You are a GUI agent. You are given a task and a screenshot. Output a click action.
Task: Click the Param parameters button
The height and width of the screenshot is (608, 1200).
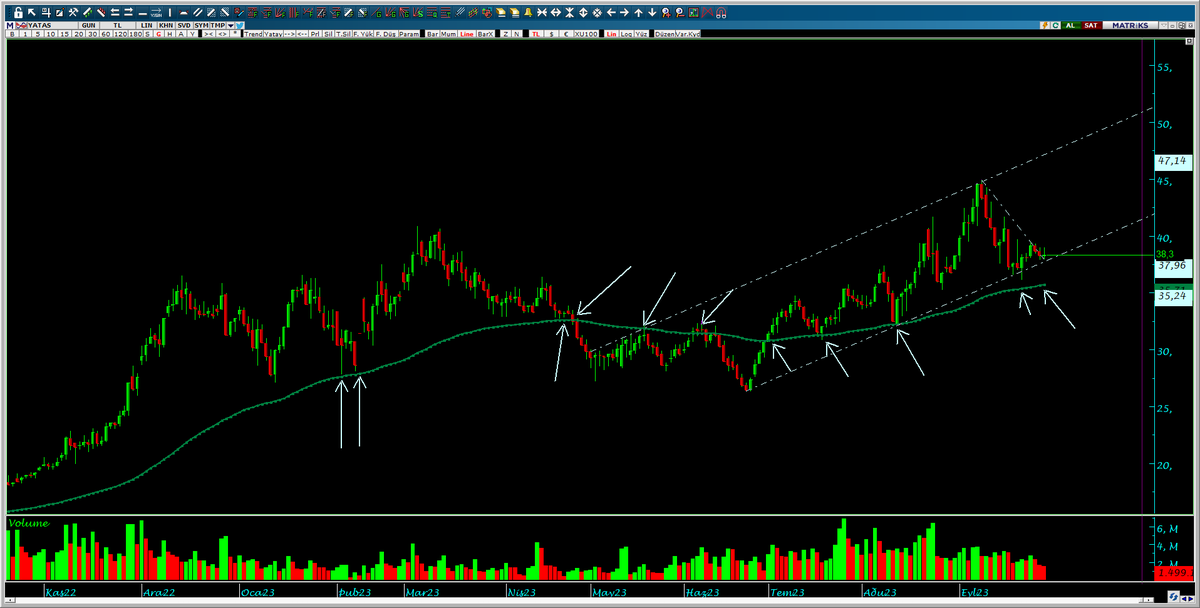pyautogui.click(x=410, y=34)
